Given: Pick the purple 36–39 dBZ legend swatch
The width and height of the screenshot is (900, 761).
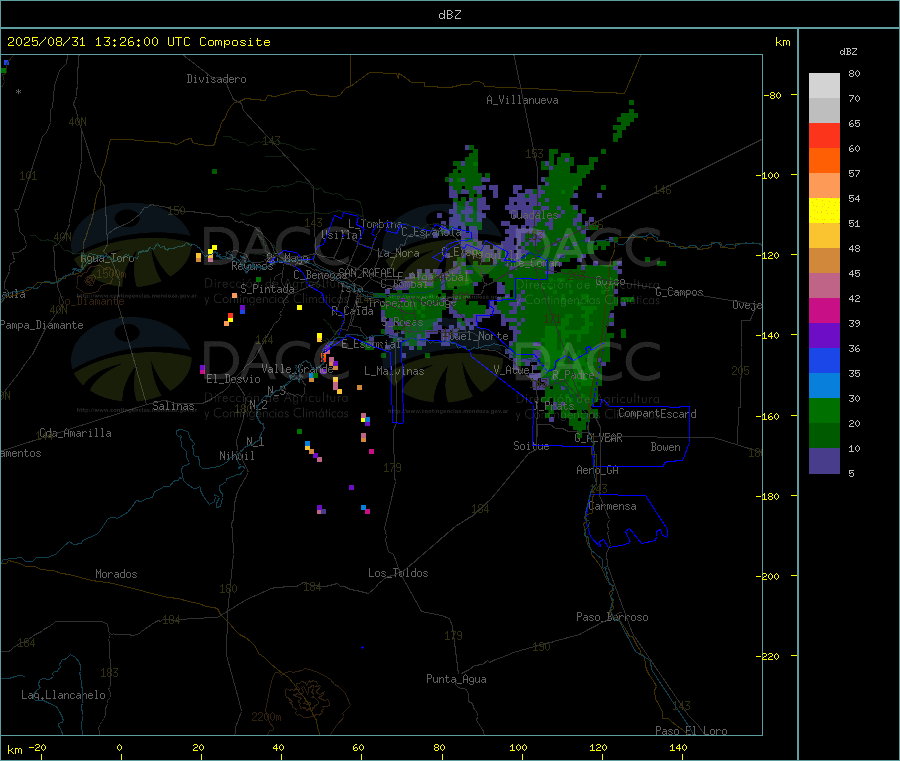Looking at the screenshot, I should tap(824, 336).
